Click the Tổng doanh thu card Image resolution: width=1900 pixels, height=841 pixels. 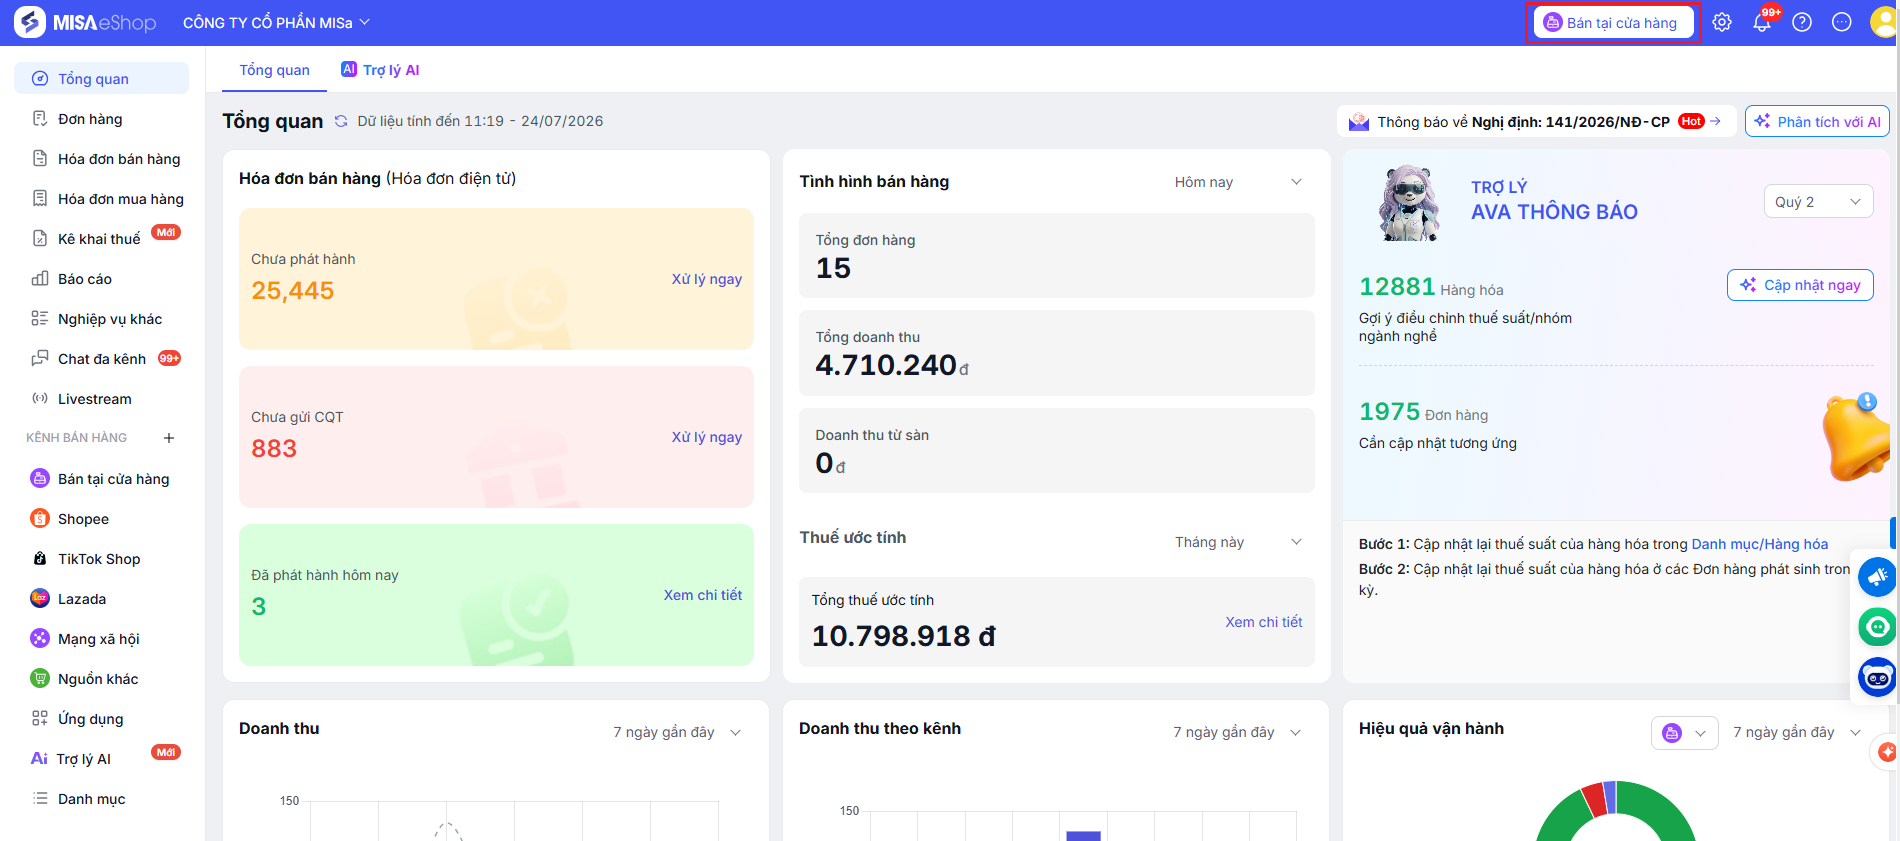(x=1056, y=353)
